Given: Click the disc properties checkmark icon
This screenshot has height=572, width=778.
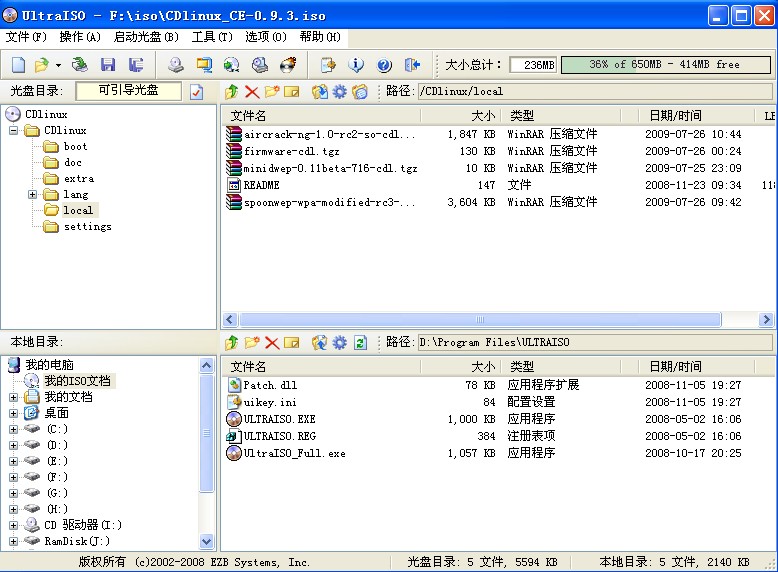Looking at the screenshot, I should tap(196, 91).
